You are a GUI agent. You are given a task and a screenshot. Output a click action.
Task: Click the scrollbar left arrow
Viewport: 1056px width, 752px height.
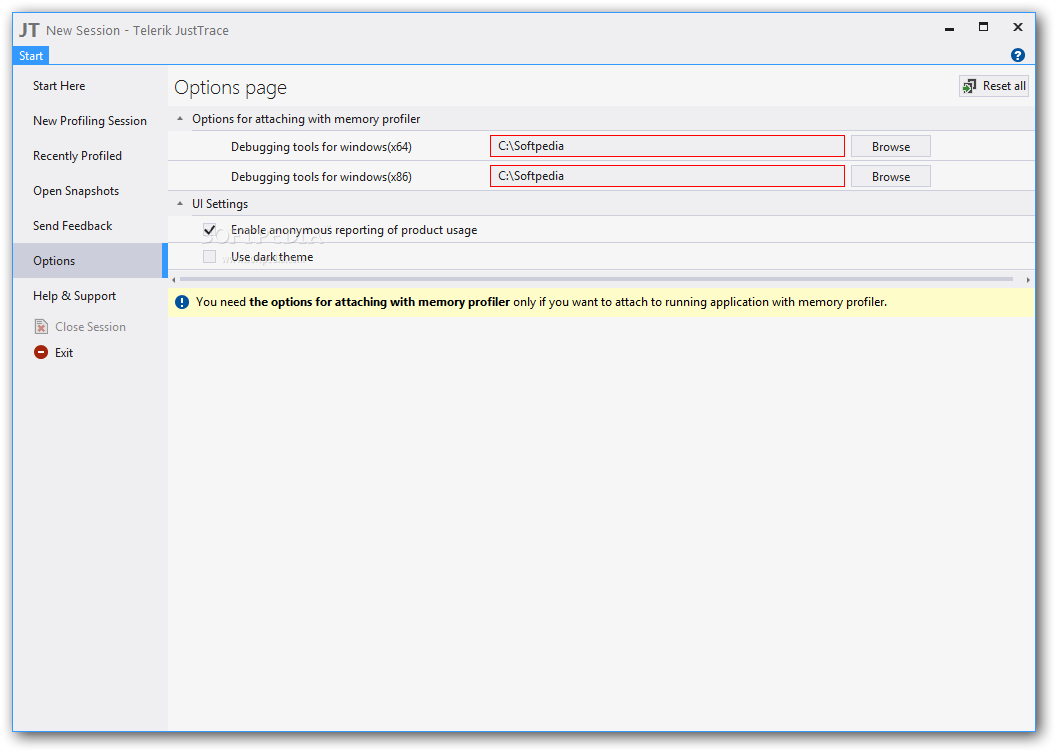(x=174, y=279)
